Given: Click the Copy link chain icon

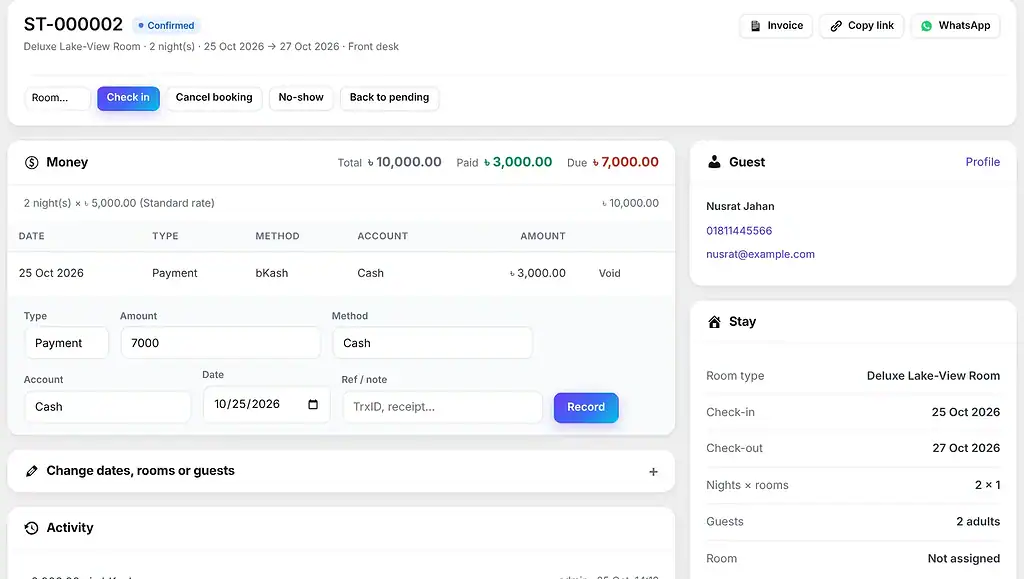Looking at the screenshot, I should [836, 26].
